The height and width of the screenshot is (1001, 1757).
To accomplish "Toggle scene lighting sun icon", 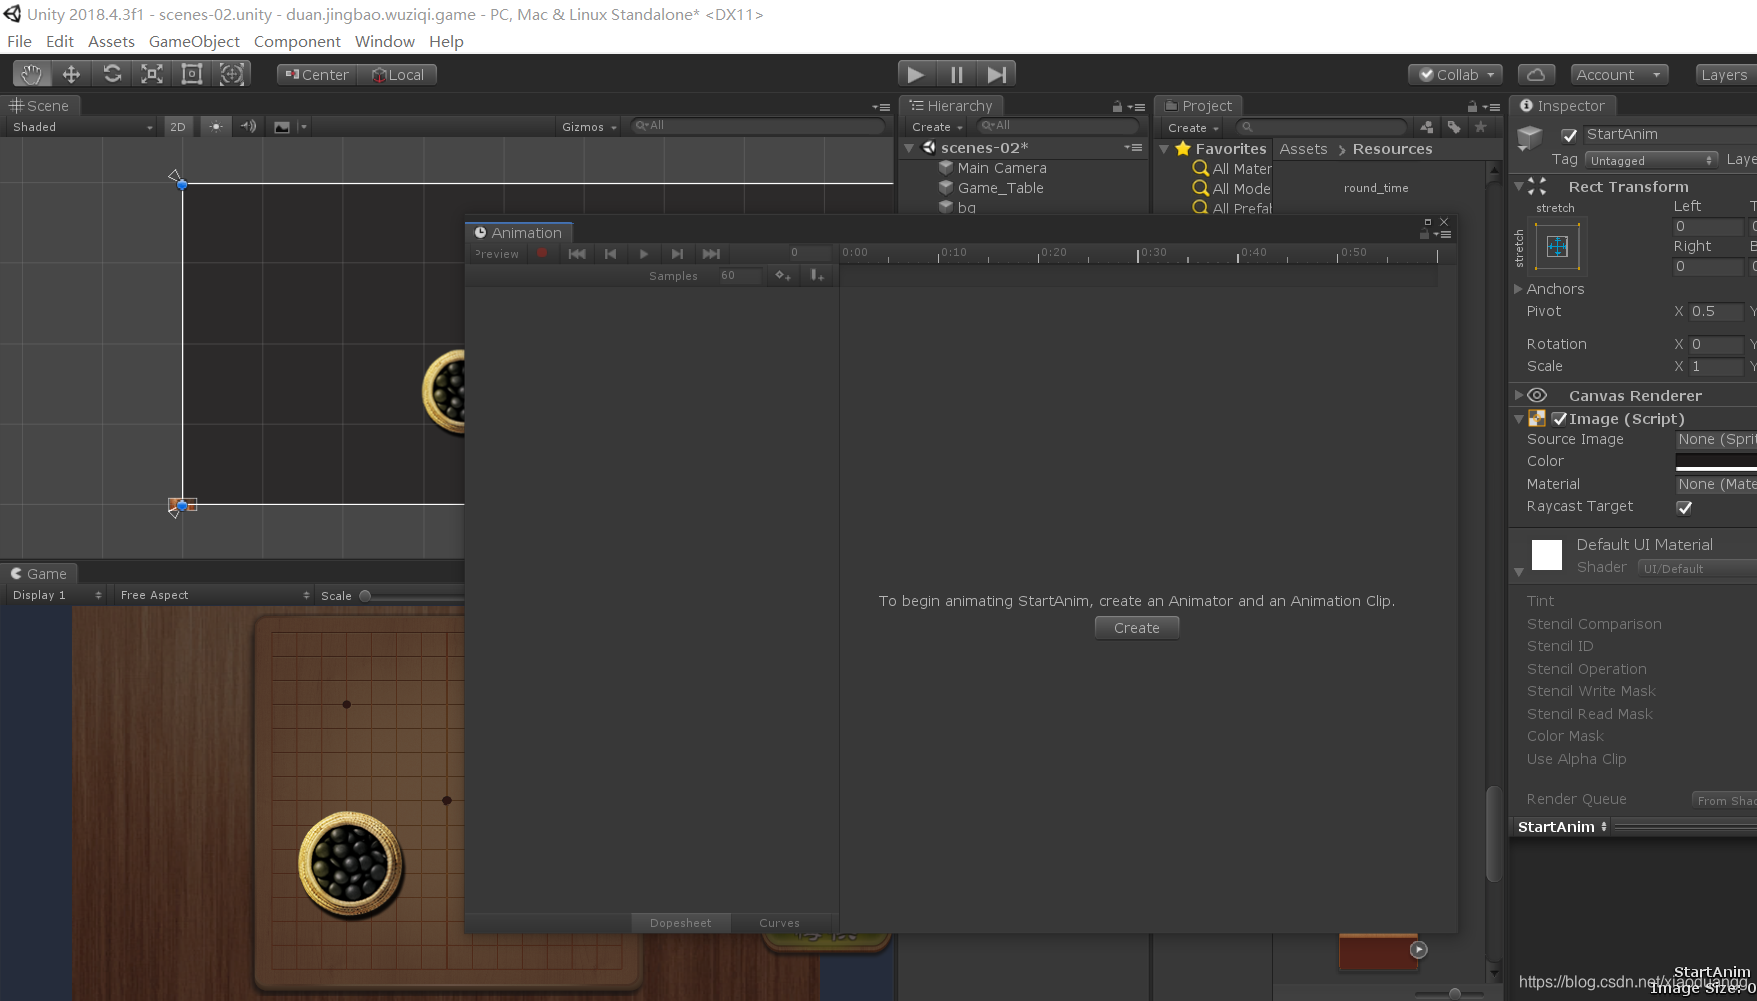I will click(215, 127).
